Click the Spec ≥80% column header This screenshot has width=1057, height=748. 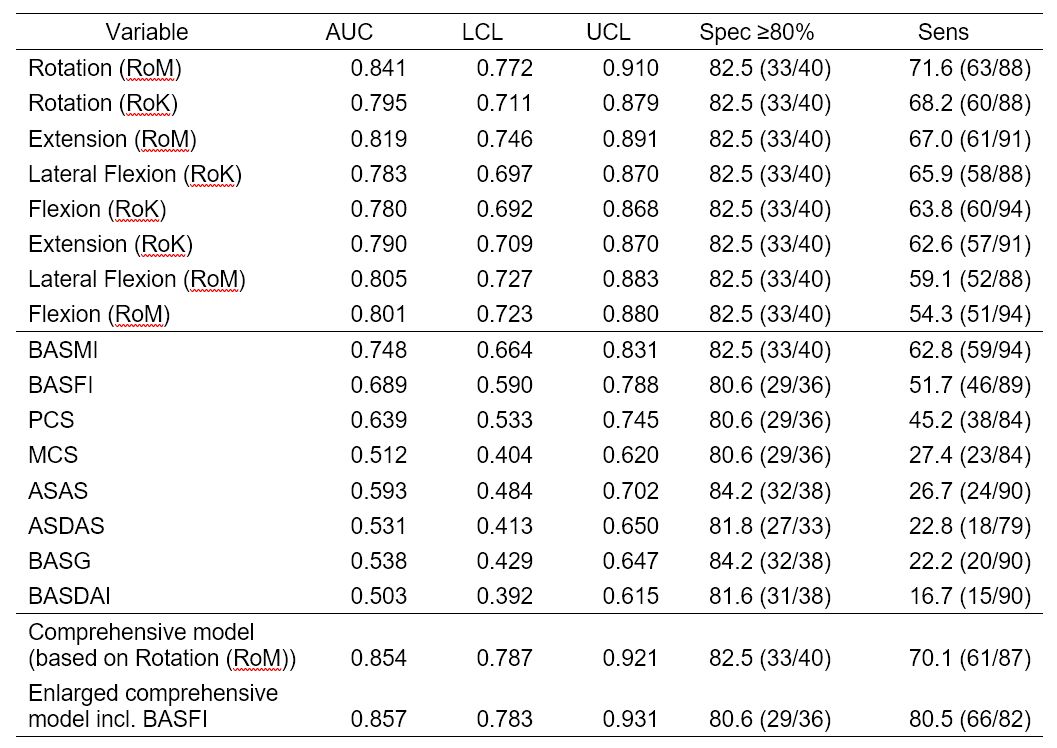point(757,32)
